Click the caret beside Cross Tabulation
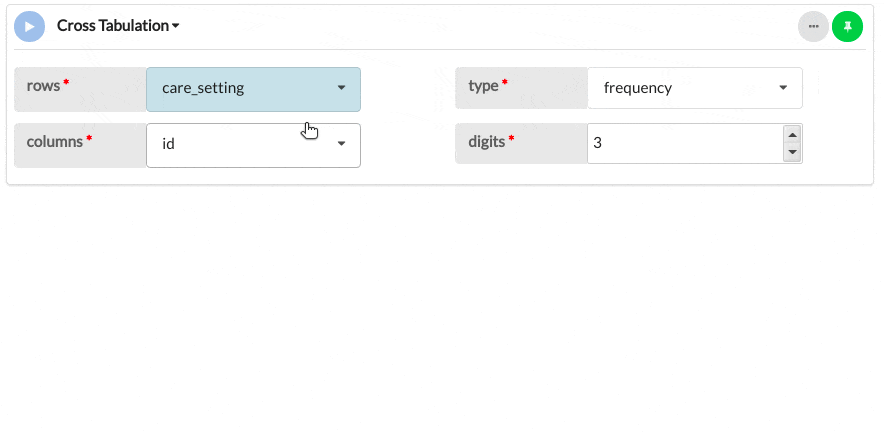Viewport: 884px width, 432px height. 176,26
